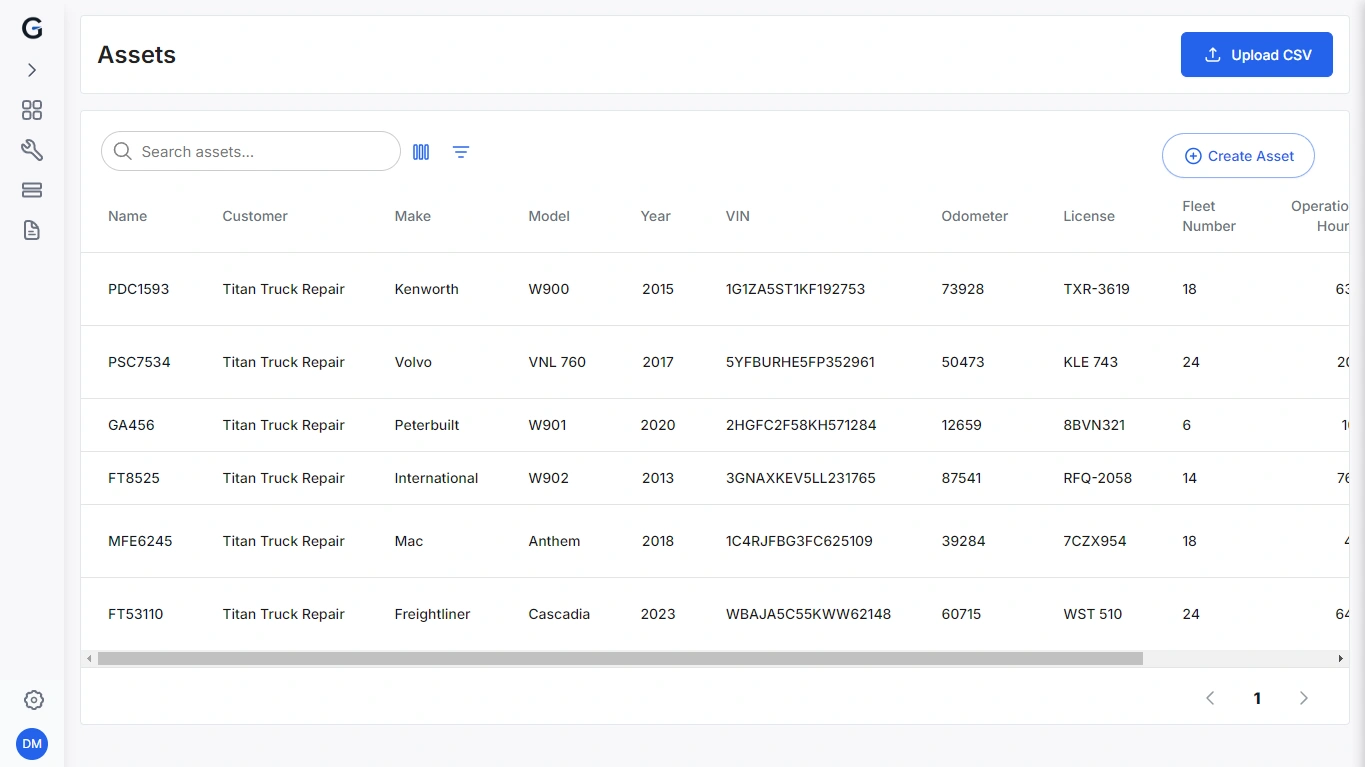Sort by Odometer column header
Viewport: 1365px width, 767px height.
click(x=975, y=216)
